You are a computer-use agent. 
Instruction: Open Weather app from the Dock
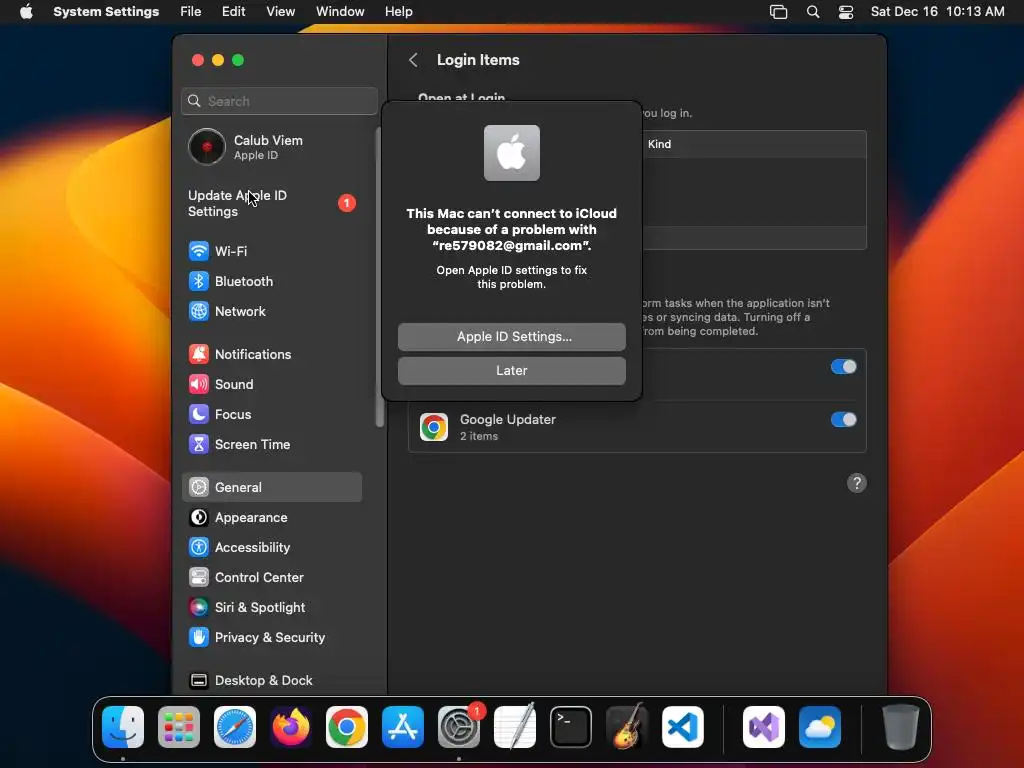point(820,727)
